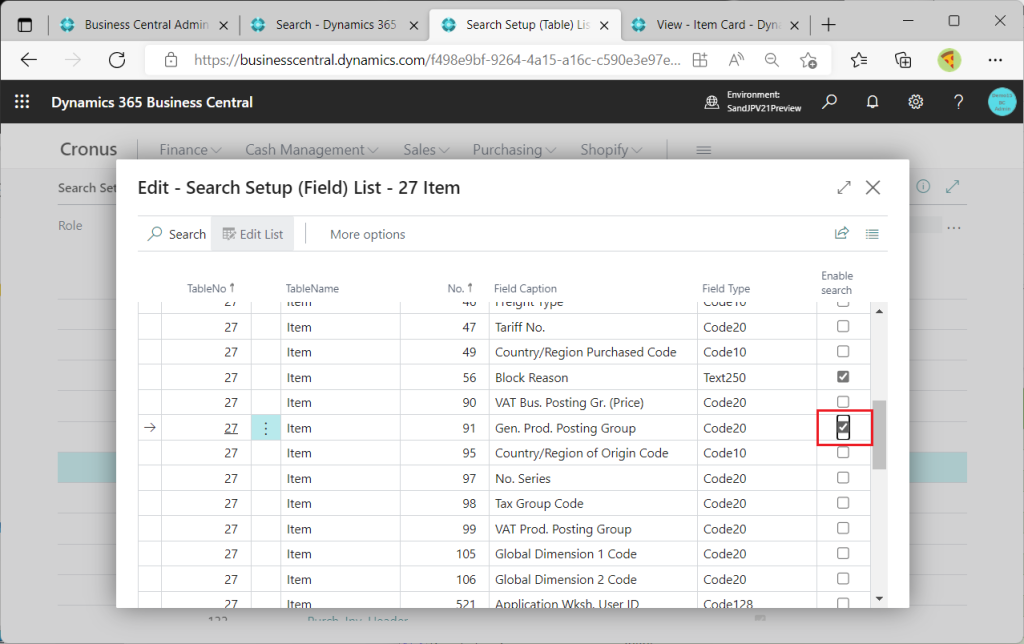Viewport: 1024px width, 644px height.
Task: Click the list vertical scrollbar thumb
Action: click(x=879, y=434)
